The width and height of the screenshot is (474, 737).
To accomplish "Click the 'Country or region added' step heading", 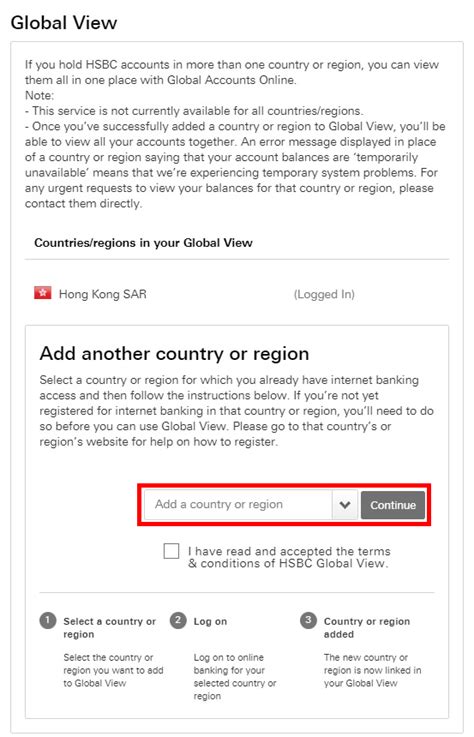I will click(x=367, y=627).
